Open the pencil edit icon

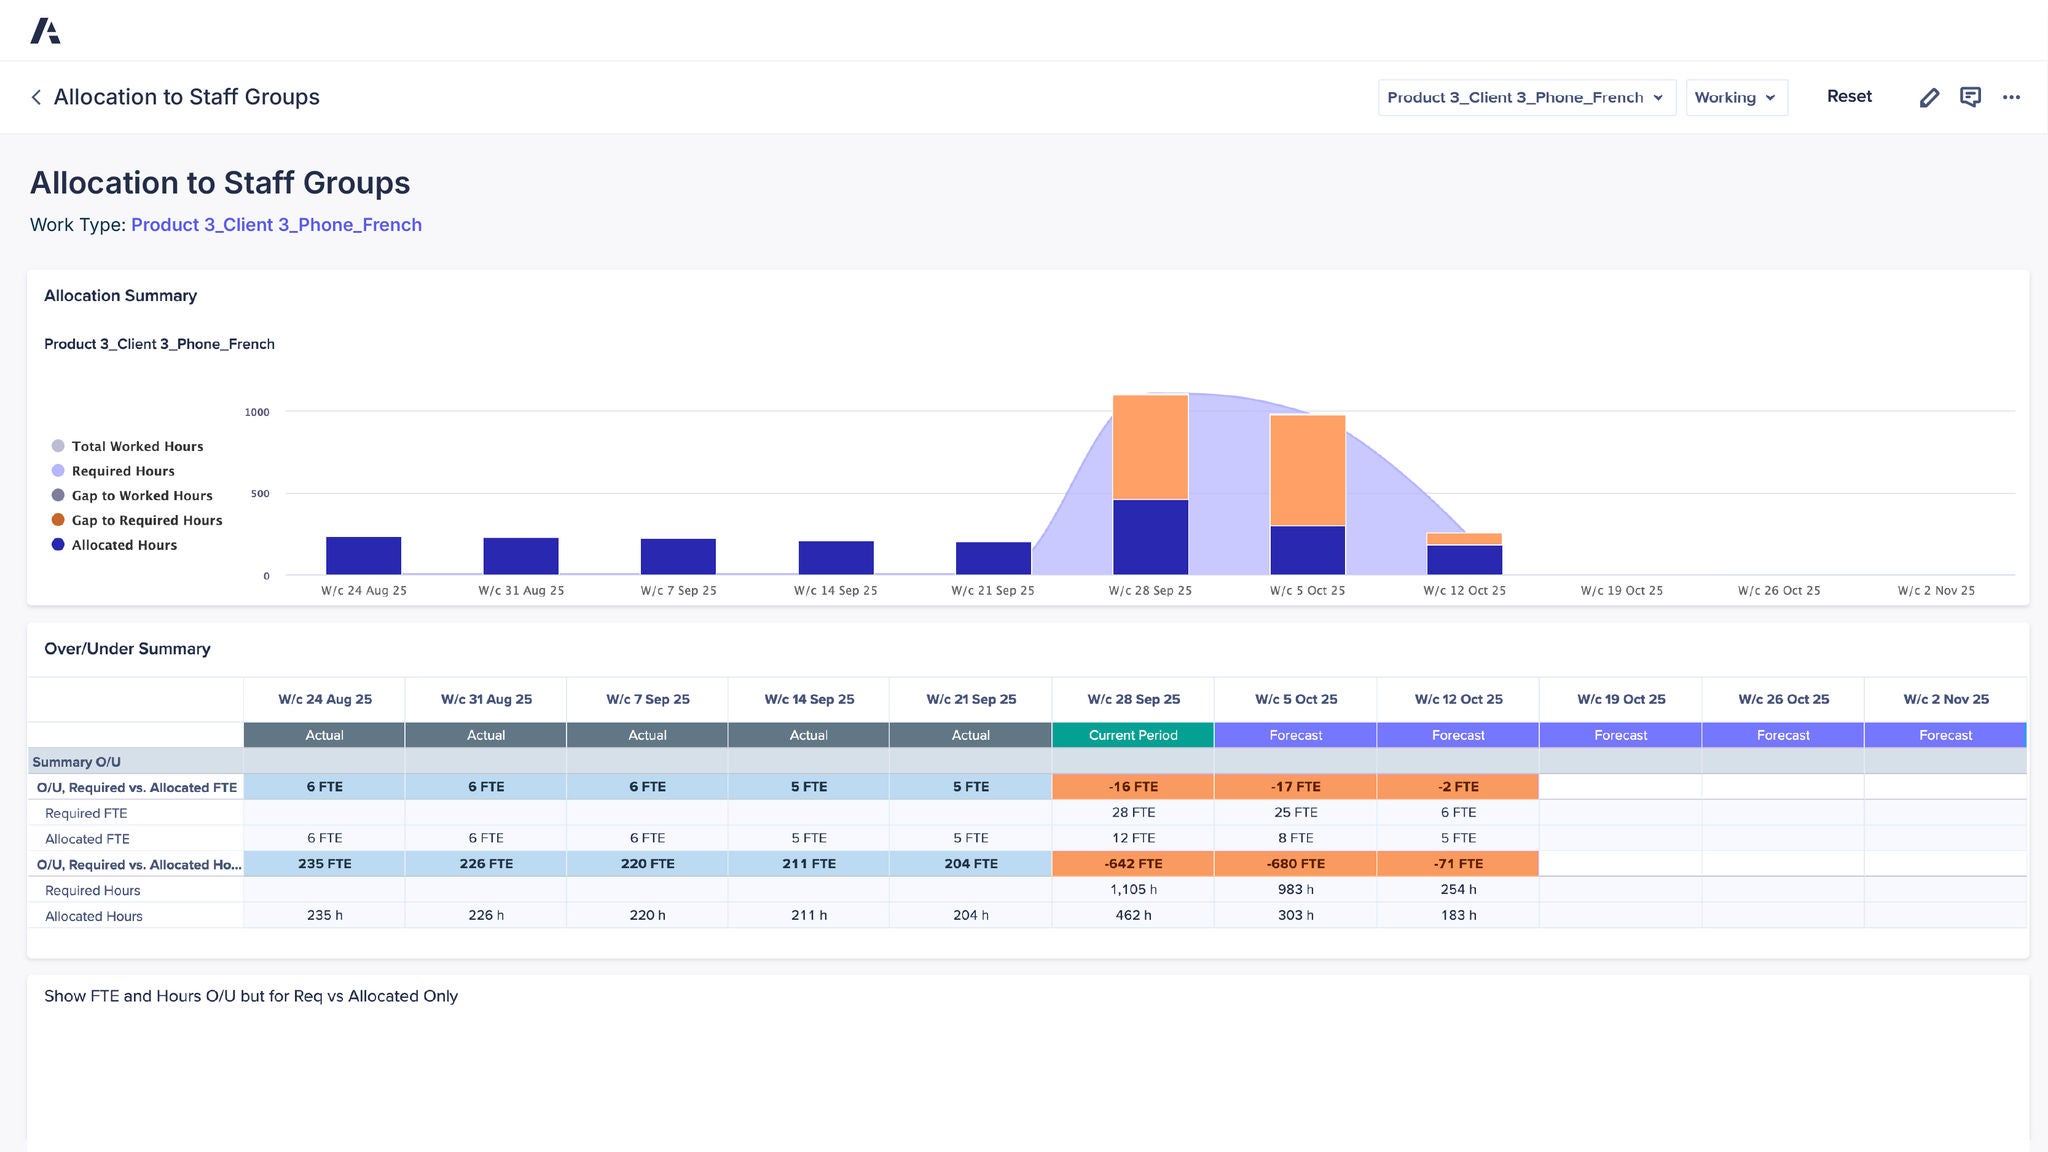1929,97
